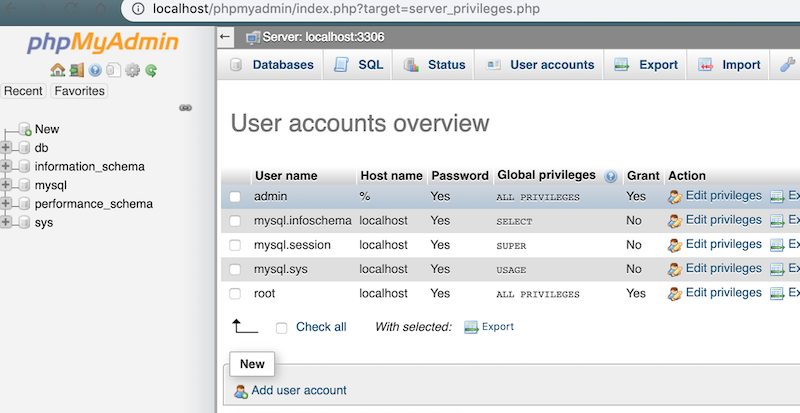Click export icon in mysql.infoschema row
Viewport: 800px width, 413px height.
777,221
